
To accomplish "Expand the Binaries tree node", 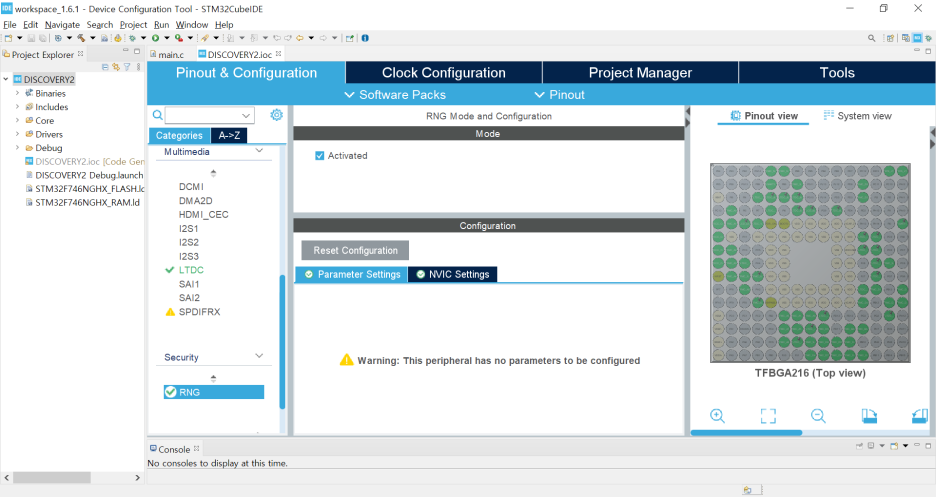I will pyautogui.click(x=17, y=93).
